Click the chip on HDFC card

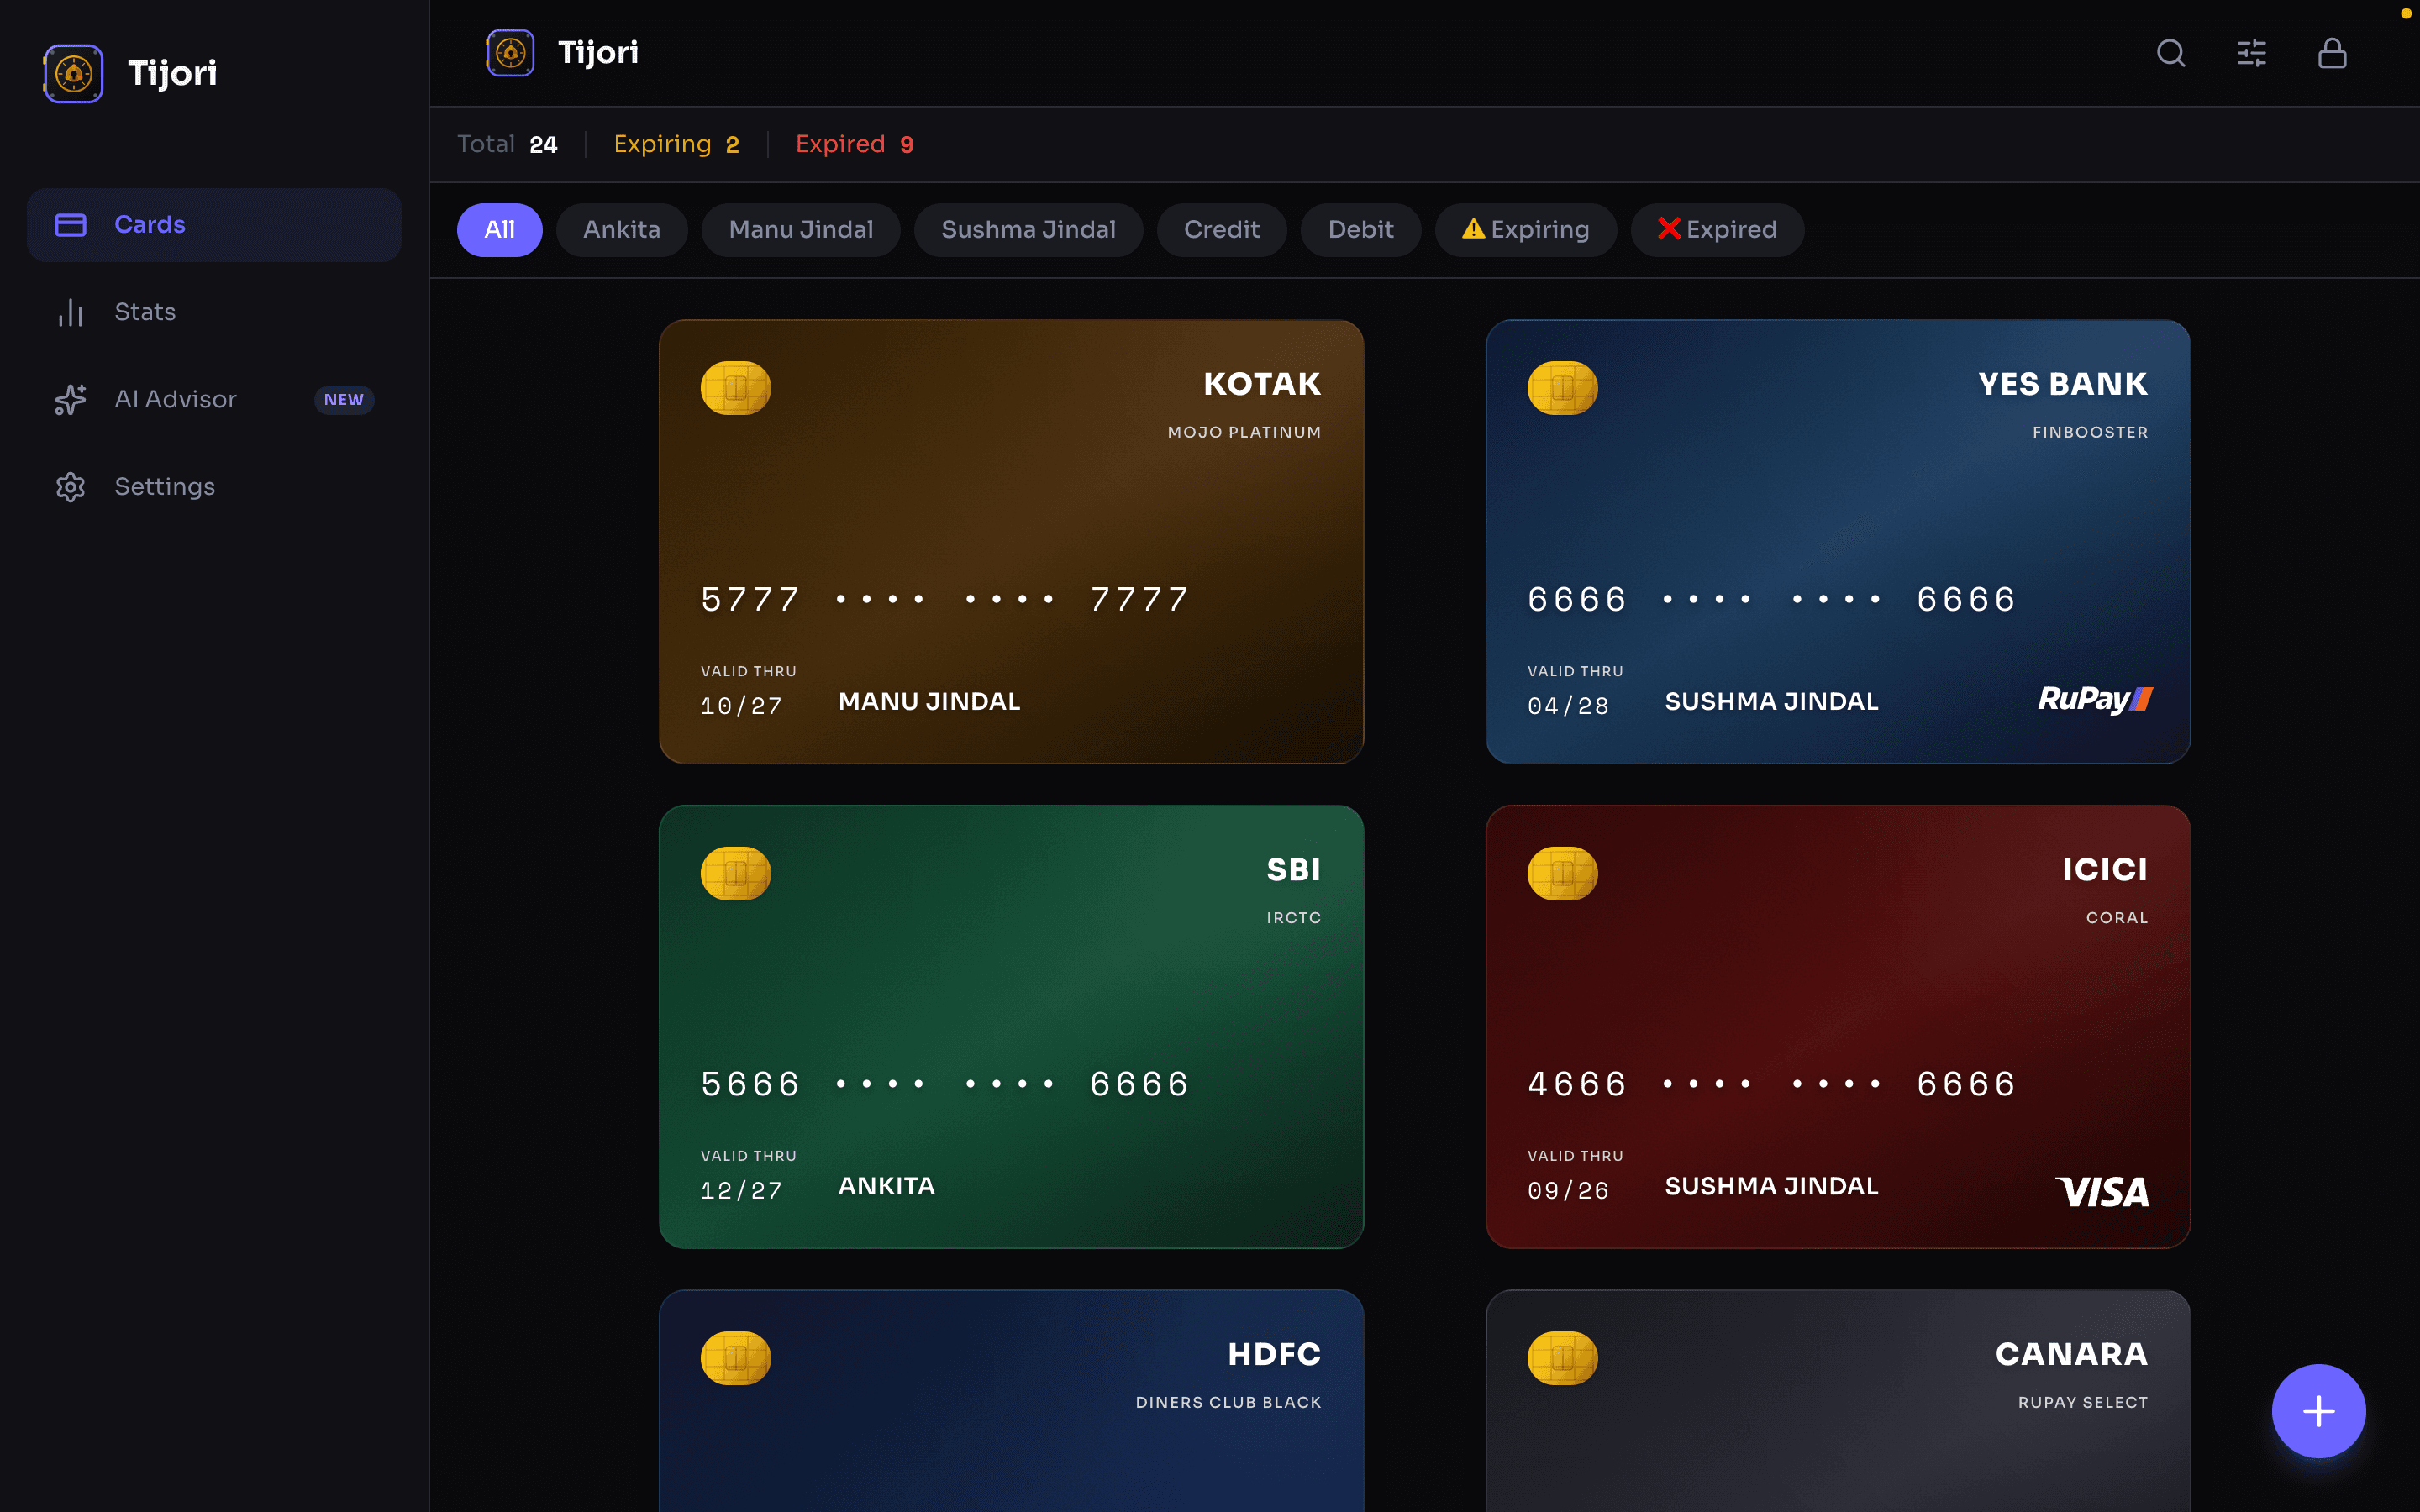point(736,1358)
